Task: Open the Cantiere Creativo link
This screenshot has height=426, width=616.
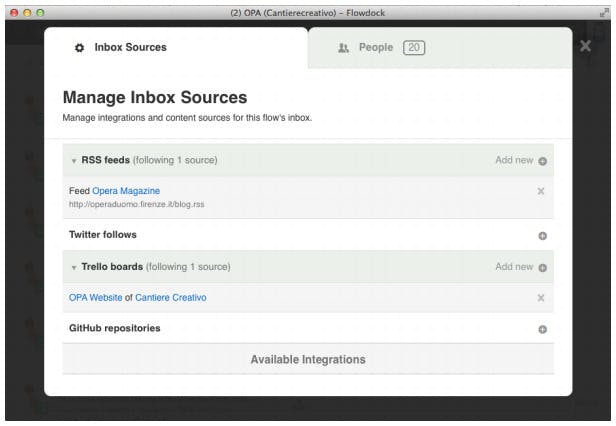Action: coord(171,298)
